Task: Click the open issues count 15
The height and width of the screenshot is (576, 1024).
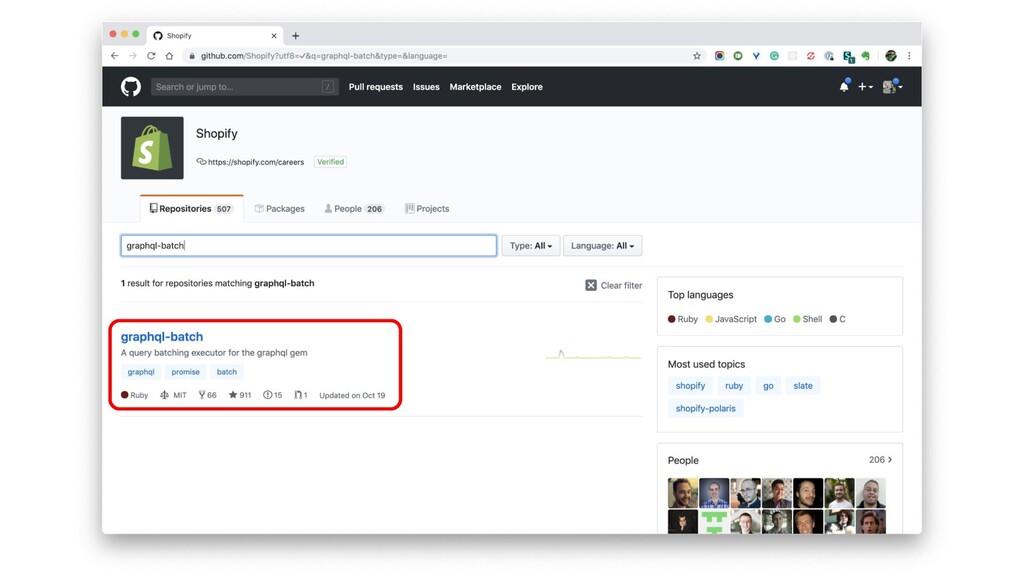Action: 272,395
